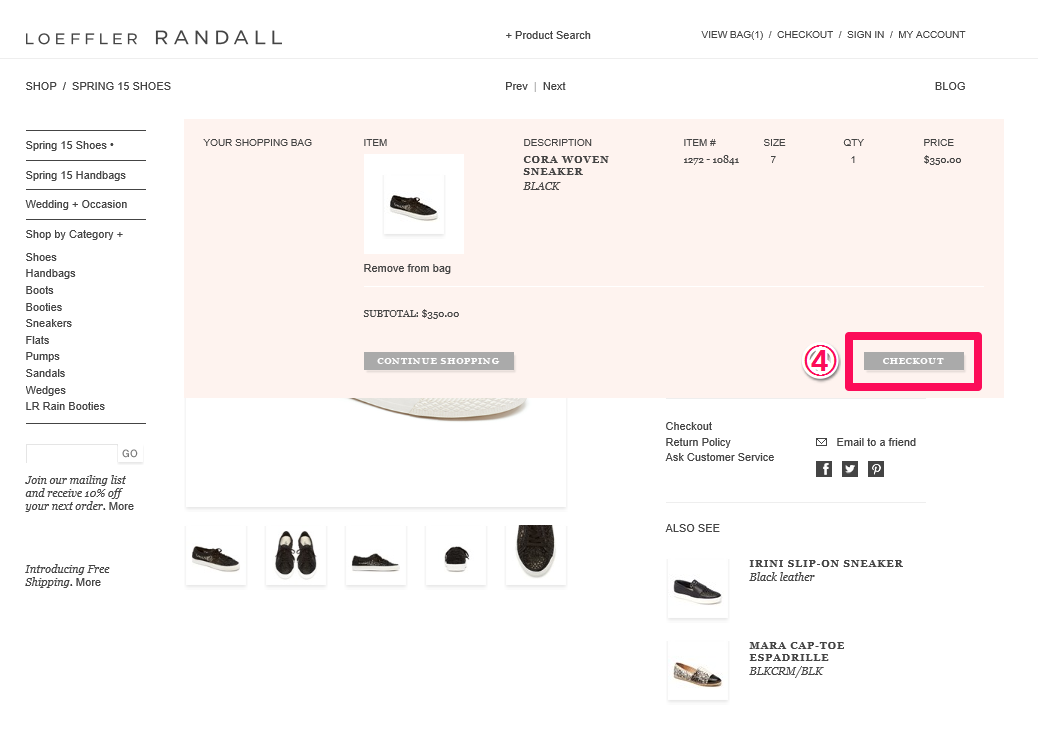The height and width of the screenshot is (744, 1038).
Task: Open View Bag(1) in header
Action: coord(732,35)
